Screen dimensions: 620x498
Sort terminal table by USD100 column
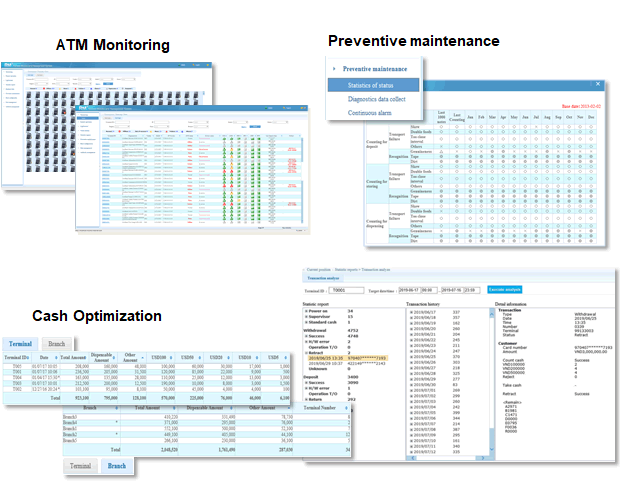tap(171, 358)
